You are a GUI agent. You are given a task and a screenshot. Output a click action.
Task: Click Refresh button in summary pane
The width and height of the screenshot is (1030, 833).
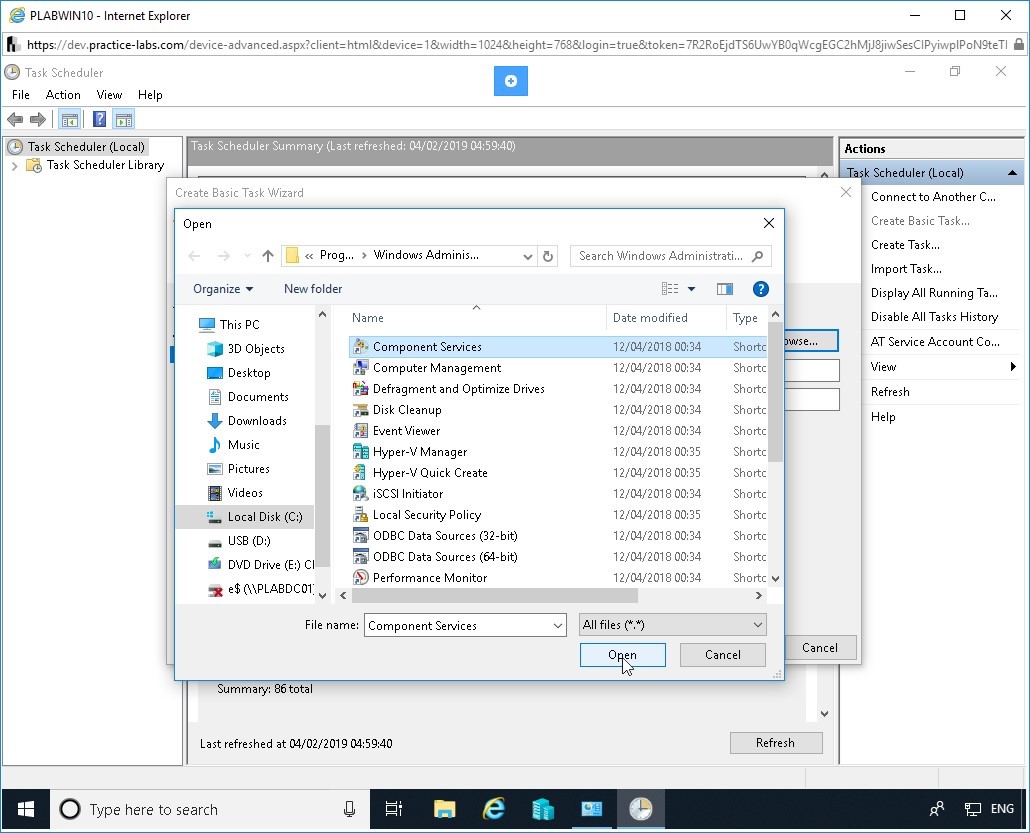pyautogui.click(x=776, y=743)
